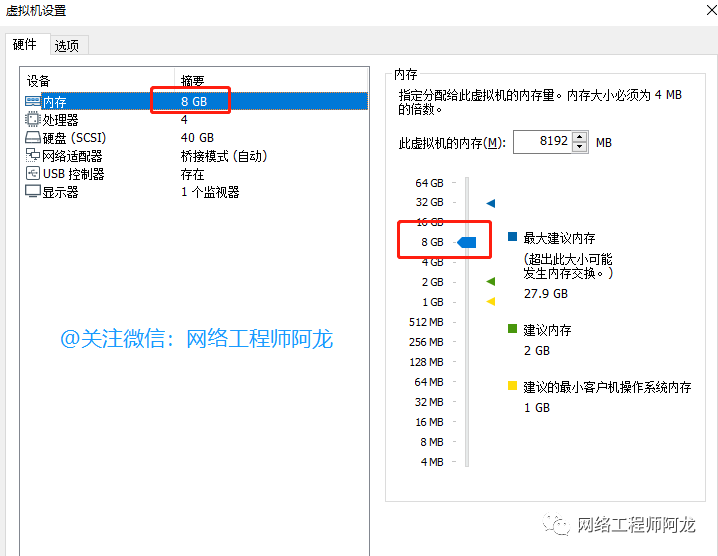Click the yellow minimum guest memory marker
Image resolution: width=718 pixels, height=556 pixels.
[490, 301]
